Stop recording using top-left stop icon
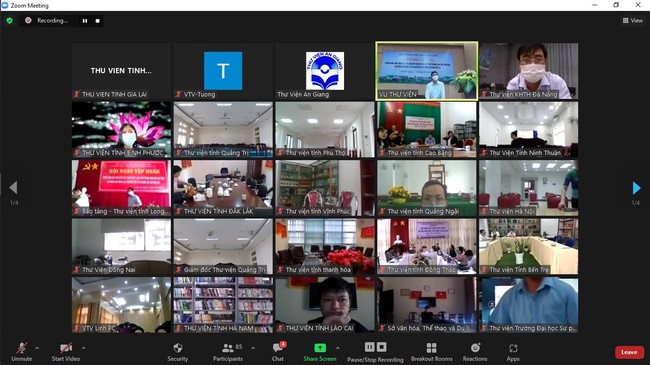This screenshot has height=365, width=650. point(97,21)
